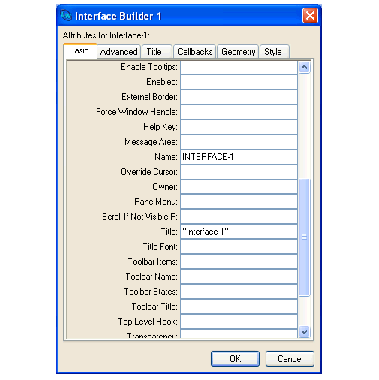Select the External Border field
379x380 pixels.
(x=239, y=97)
